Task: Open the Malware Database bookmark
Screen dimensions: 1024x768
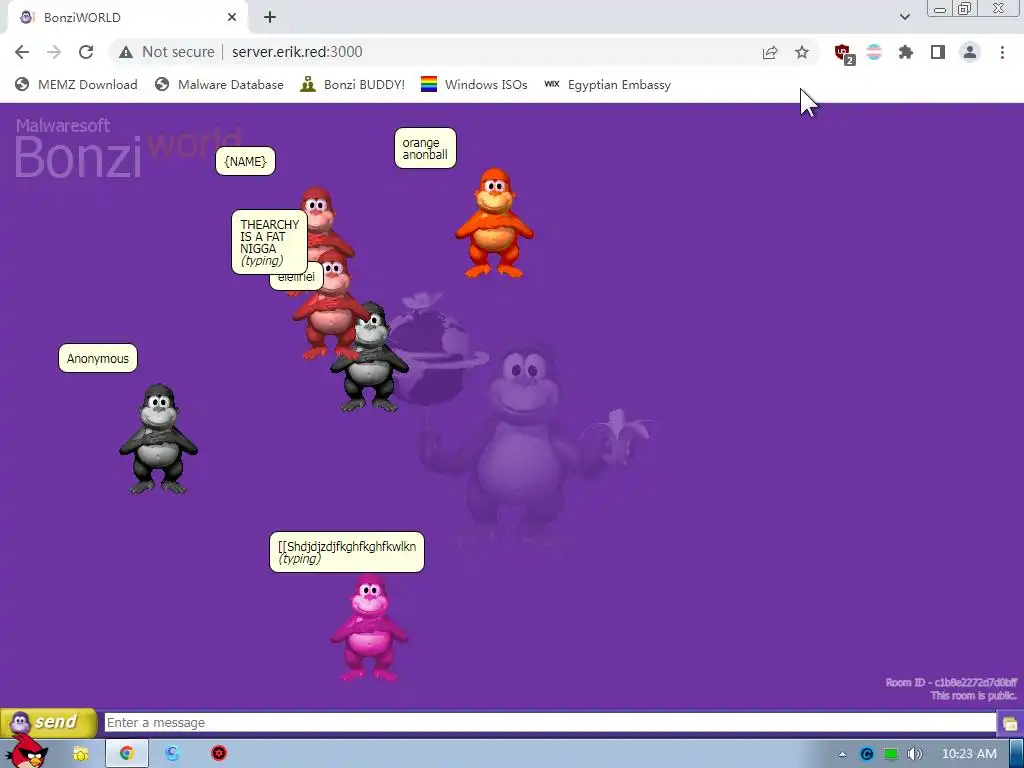Action: coord(219,84)
